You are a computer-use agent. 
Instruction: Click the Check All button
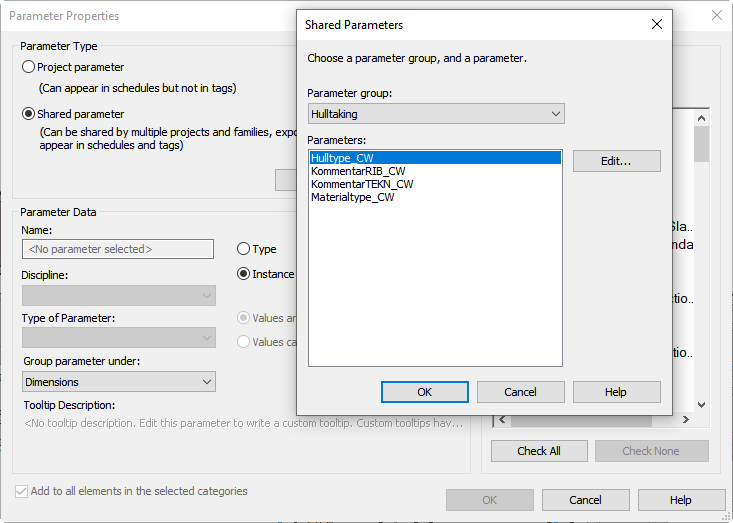click(538, 451)
